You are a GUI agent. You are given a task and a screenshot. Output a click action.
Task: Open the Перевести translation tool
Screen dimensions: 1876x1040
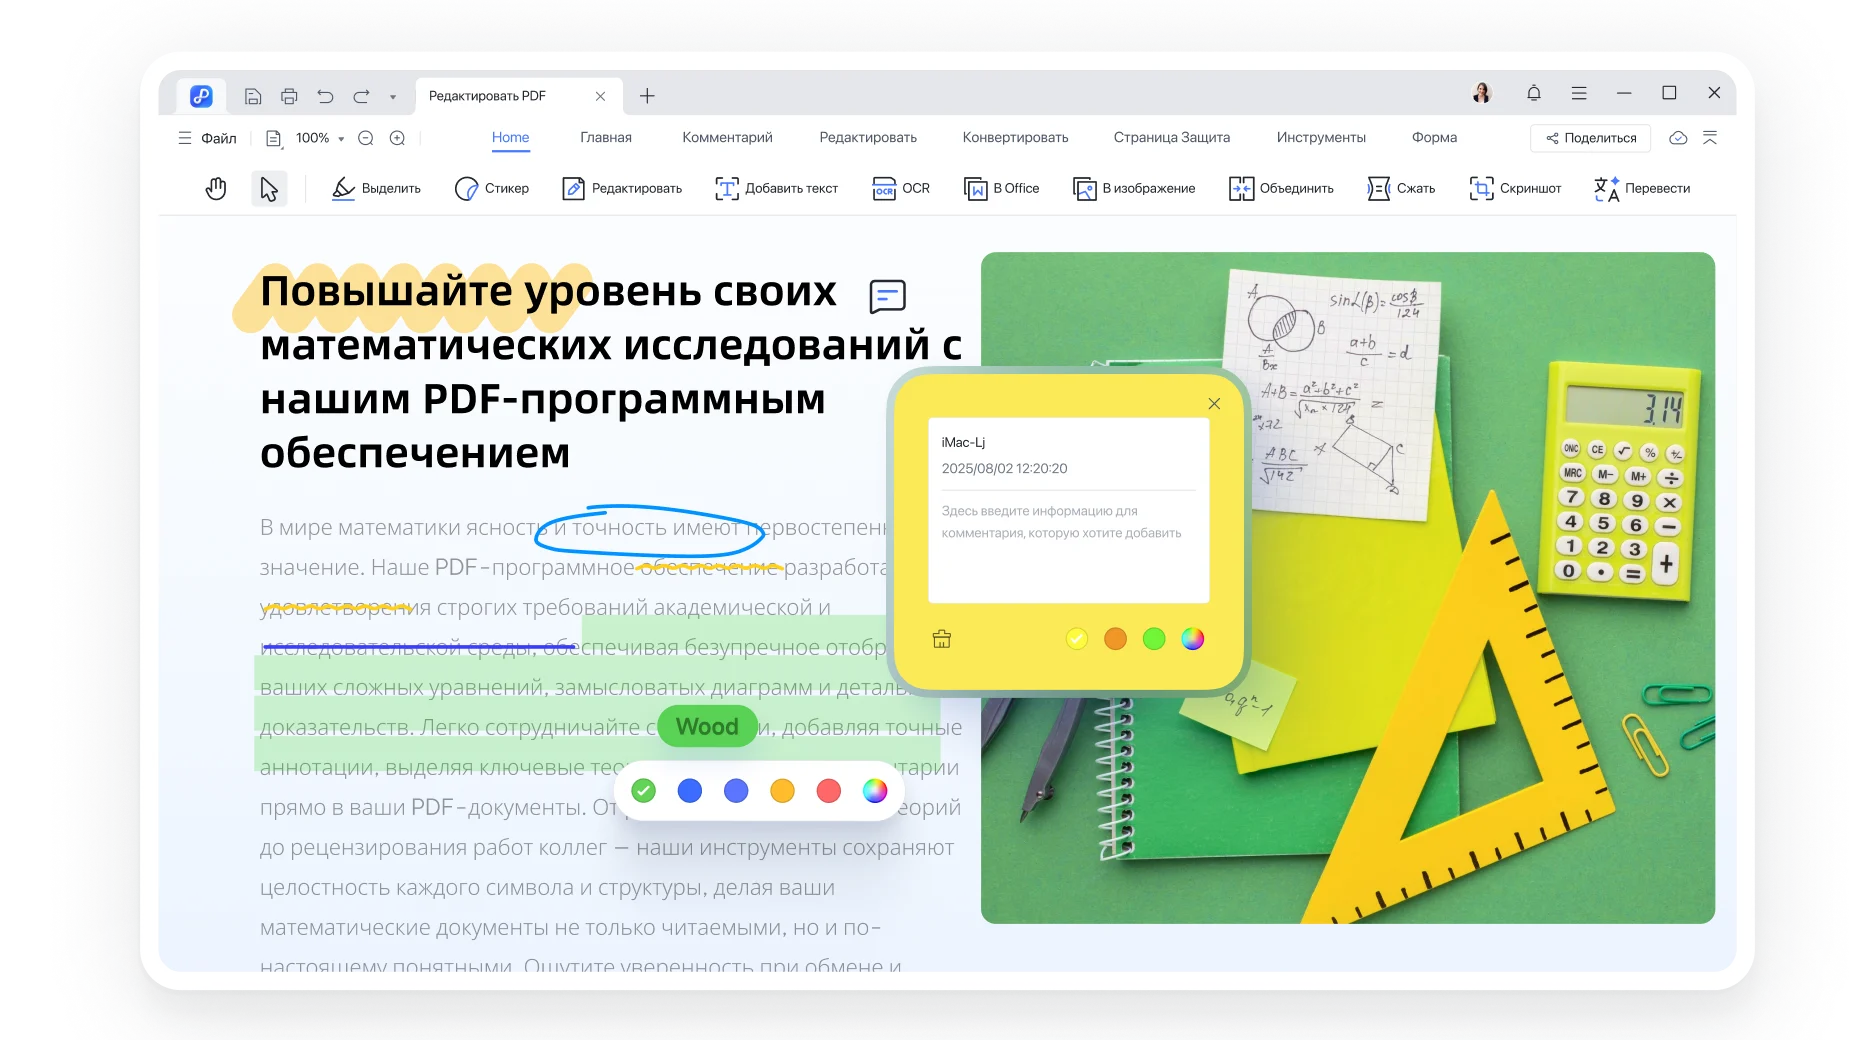pos(1641,188)
